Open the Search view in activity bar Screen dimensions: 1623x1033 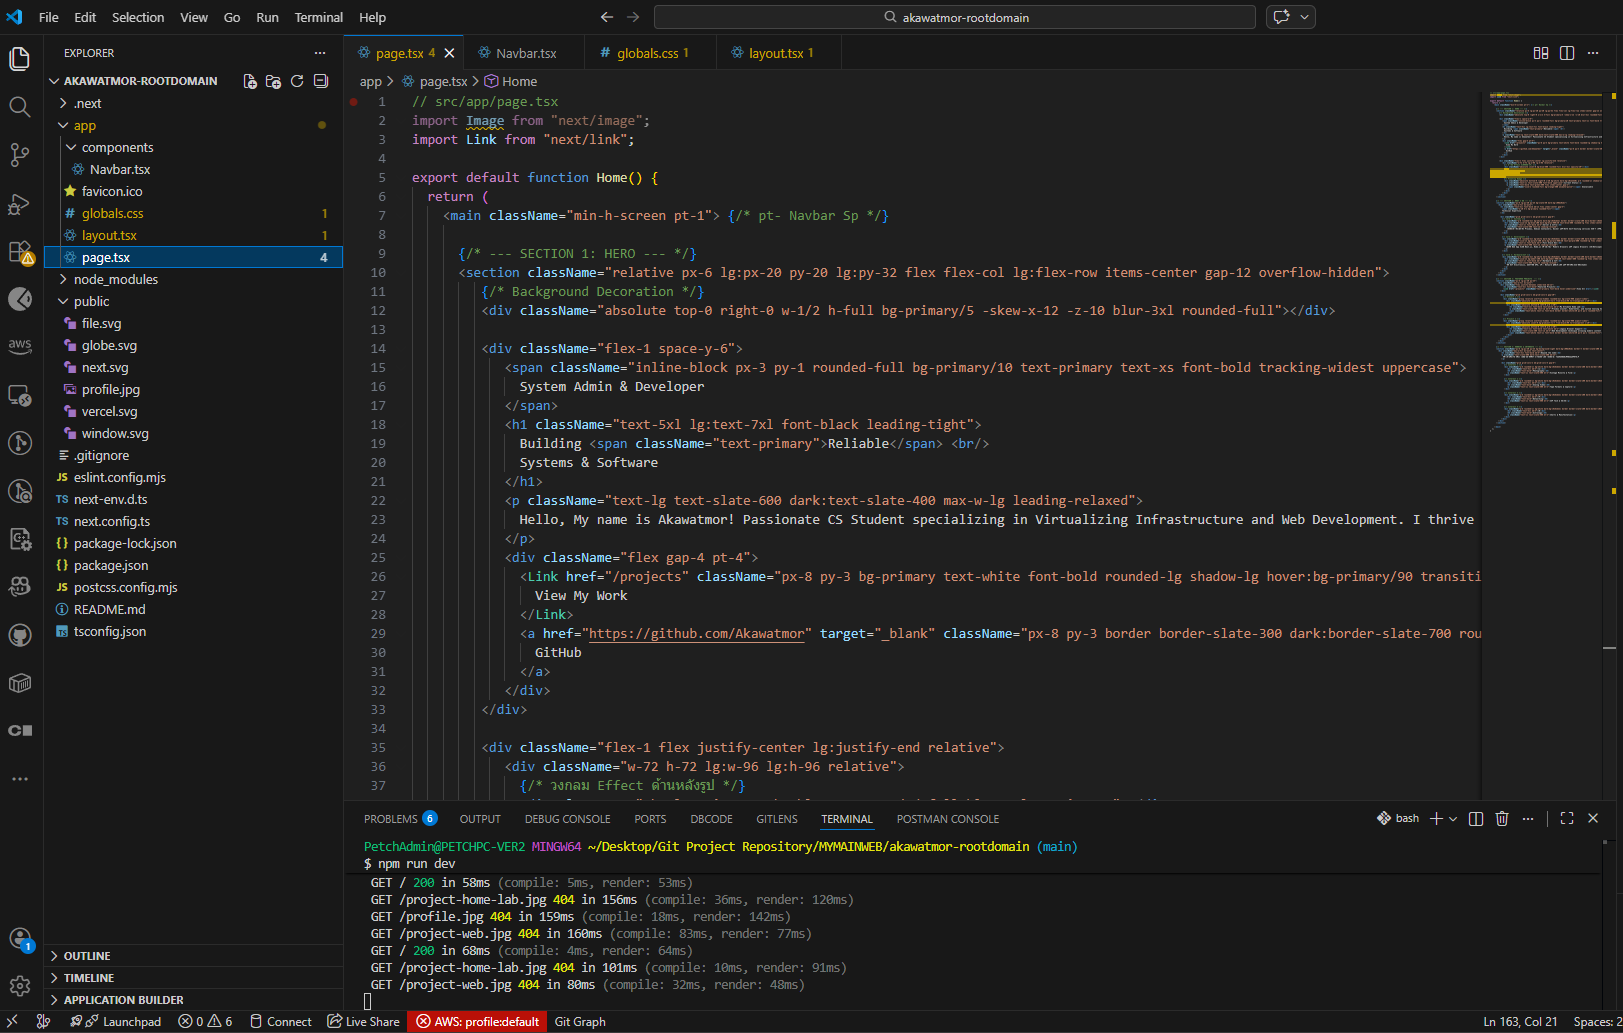(x=19, y=107)
